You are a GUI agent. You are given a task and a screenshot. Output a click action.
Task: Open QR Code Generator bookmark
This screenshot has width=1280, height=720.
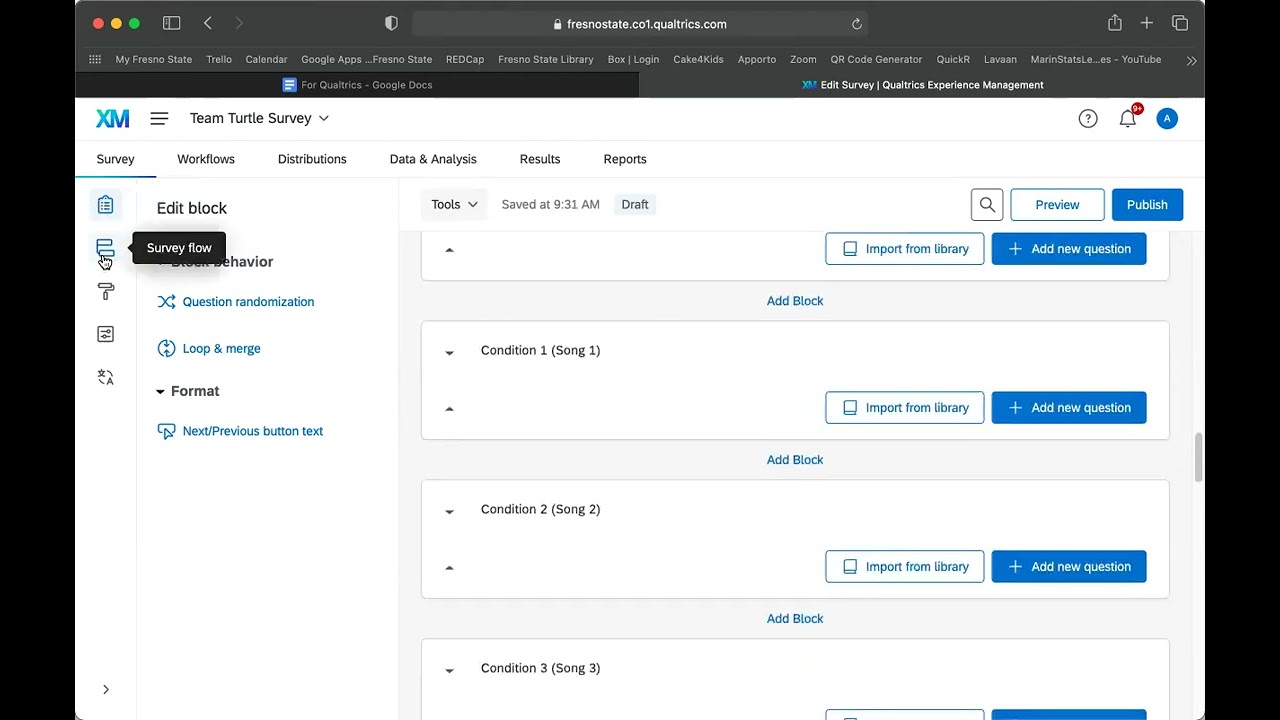876,60
